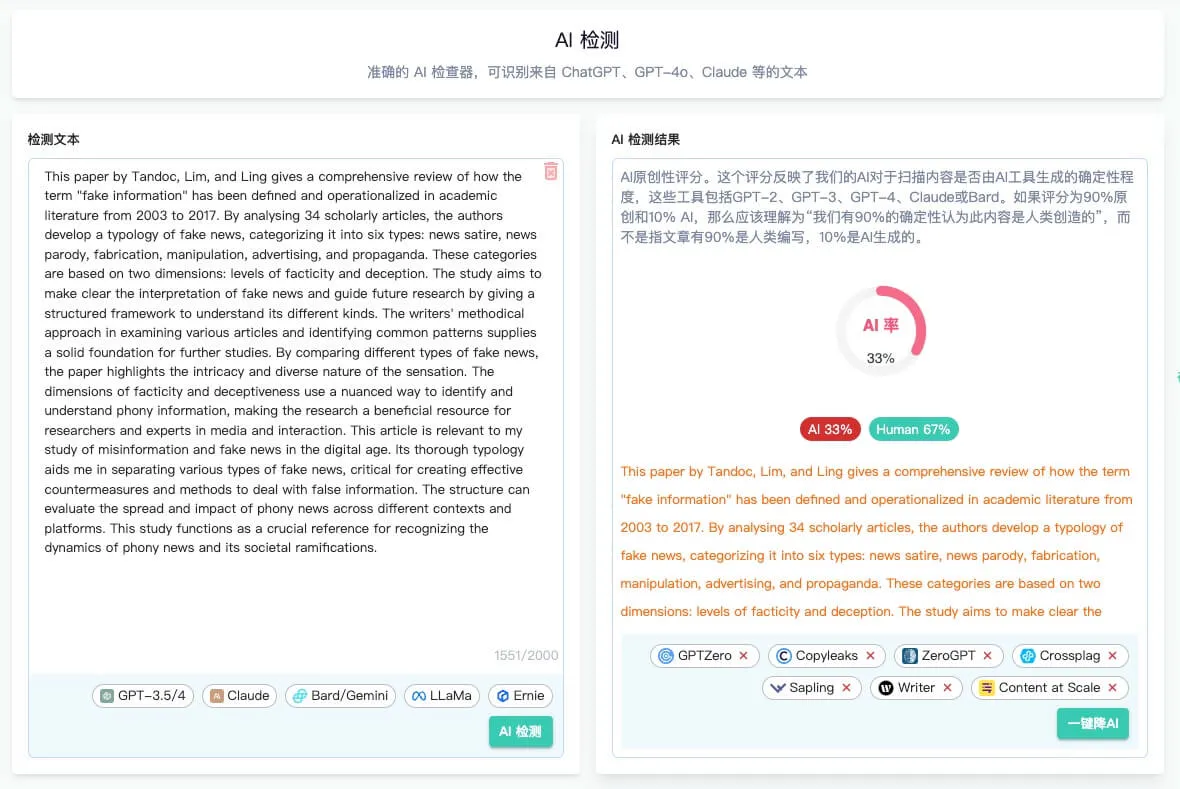Screen dimensions: 1180x789
Task: Click the trash icon to clear text
Action: click(x=550, y=172)
